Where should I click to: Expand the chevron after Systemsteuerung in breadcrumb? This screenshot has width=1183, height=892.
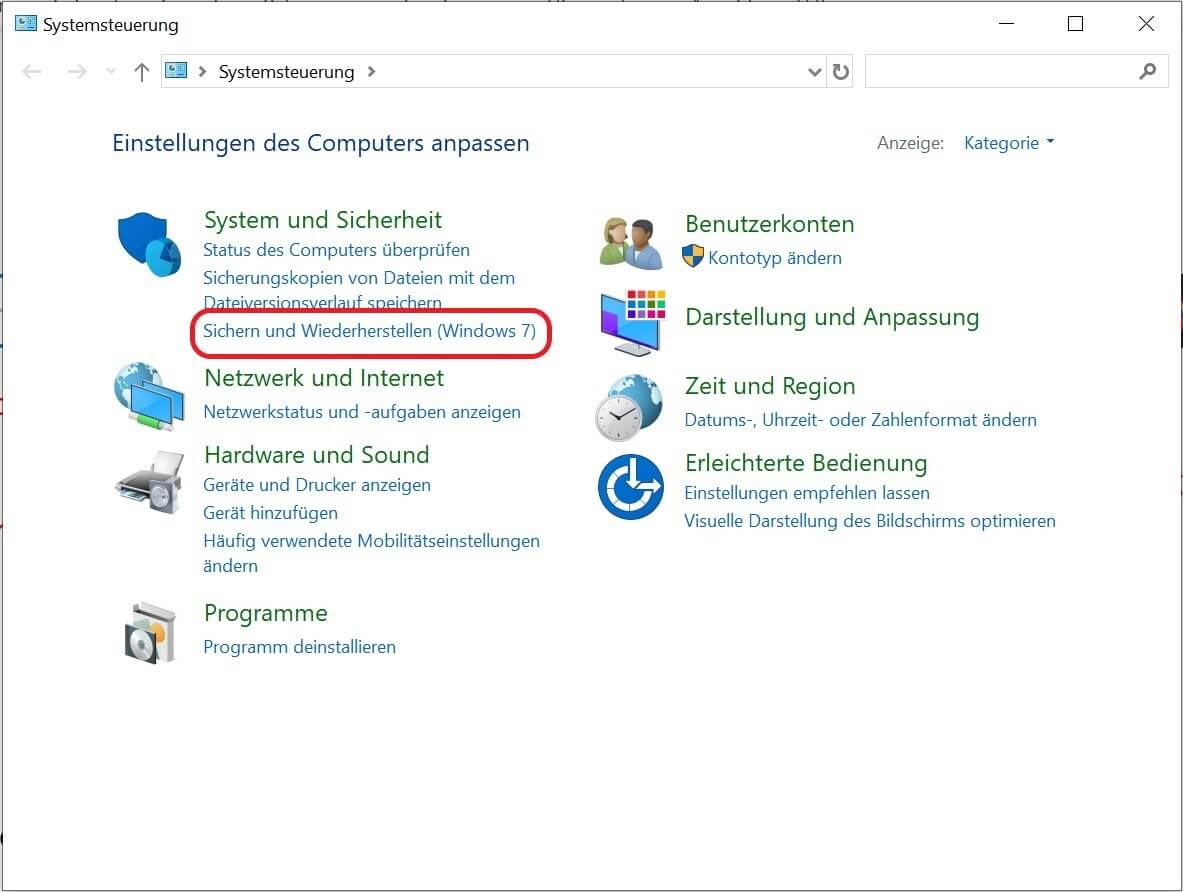tap(372, 72)
